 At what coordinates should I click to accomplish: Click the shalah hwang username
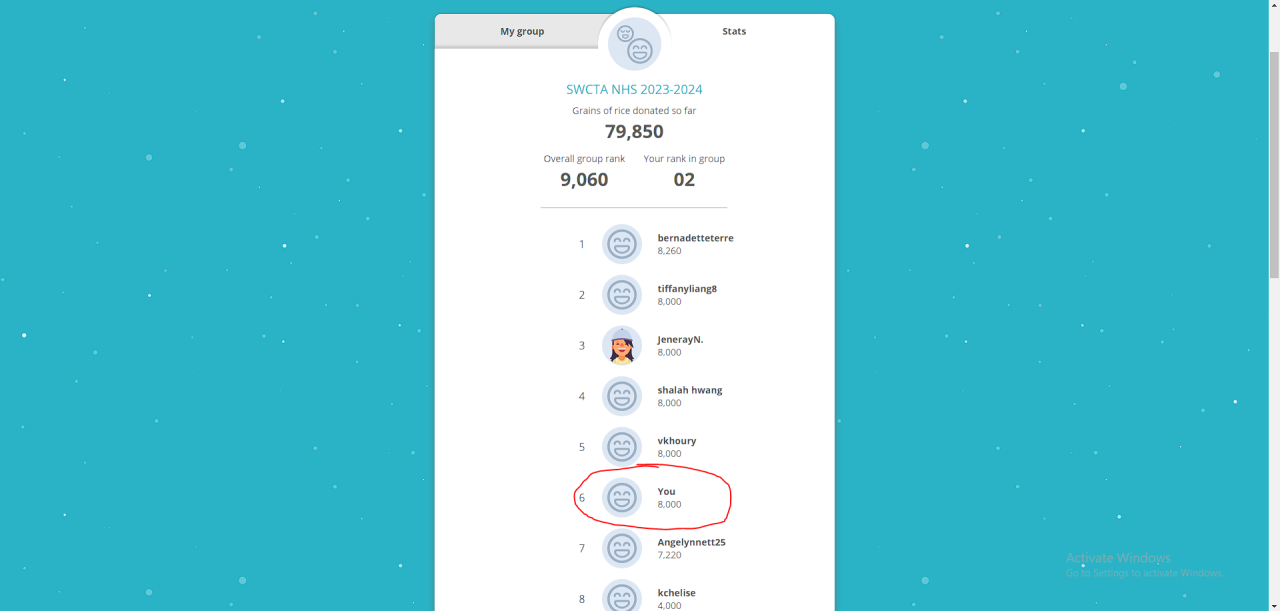tap(689, 390)
